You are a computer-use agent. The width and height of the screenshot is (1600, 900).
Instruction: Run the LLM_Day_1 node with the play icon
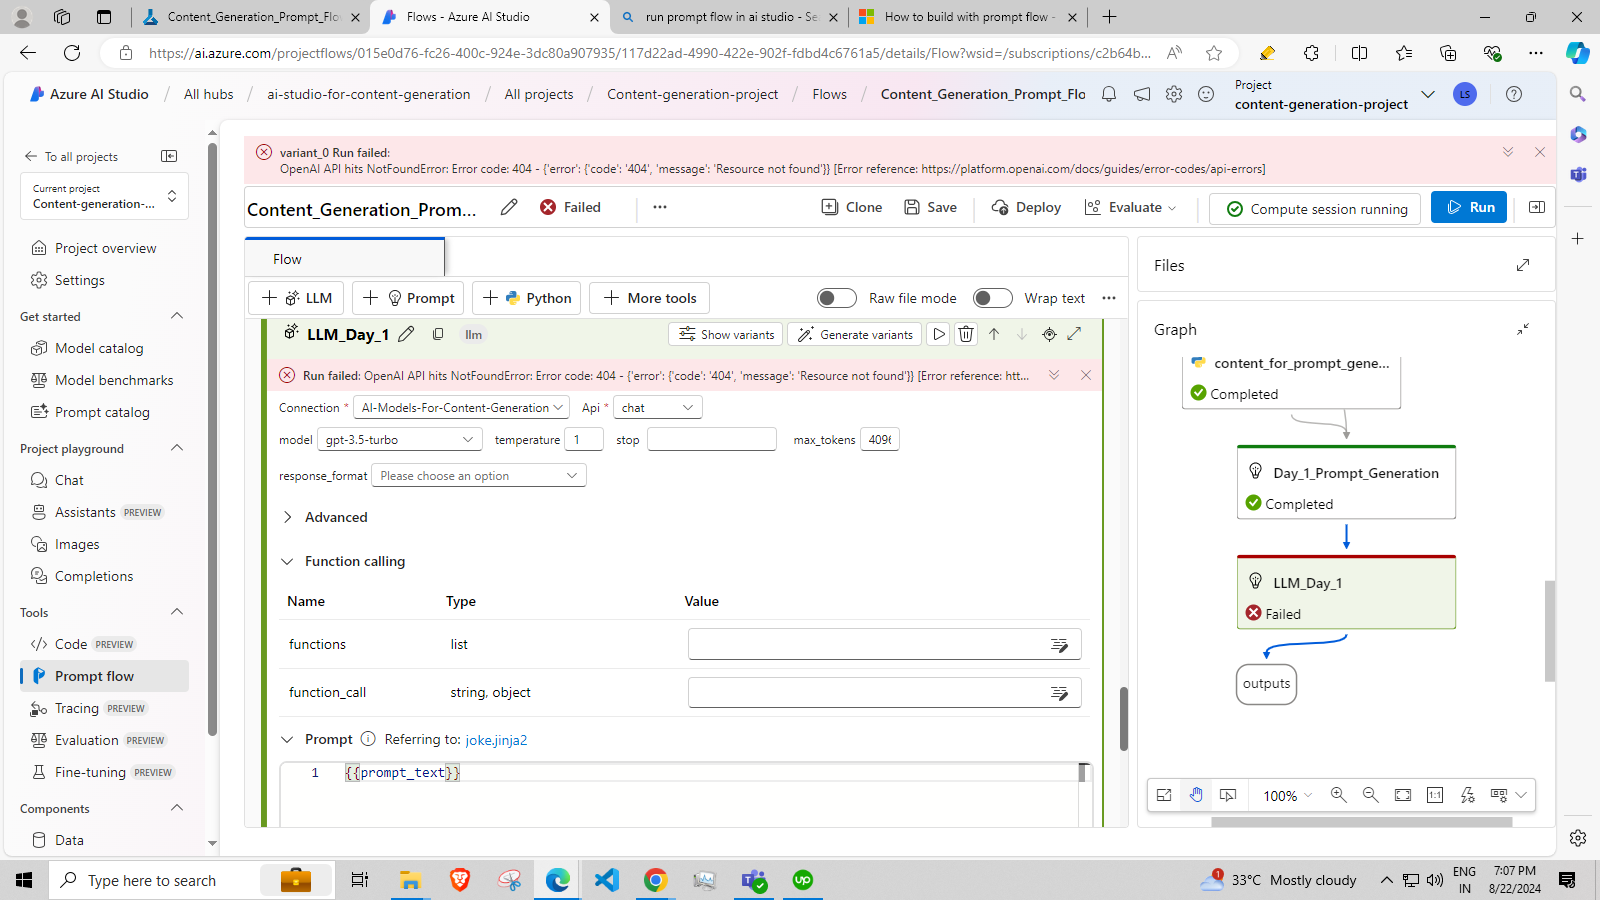(x=937, y=334)
